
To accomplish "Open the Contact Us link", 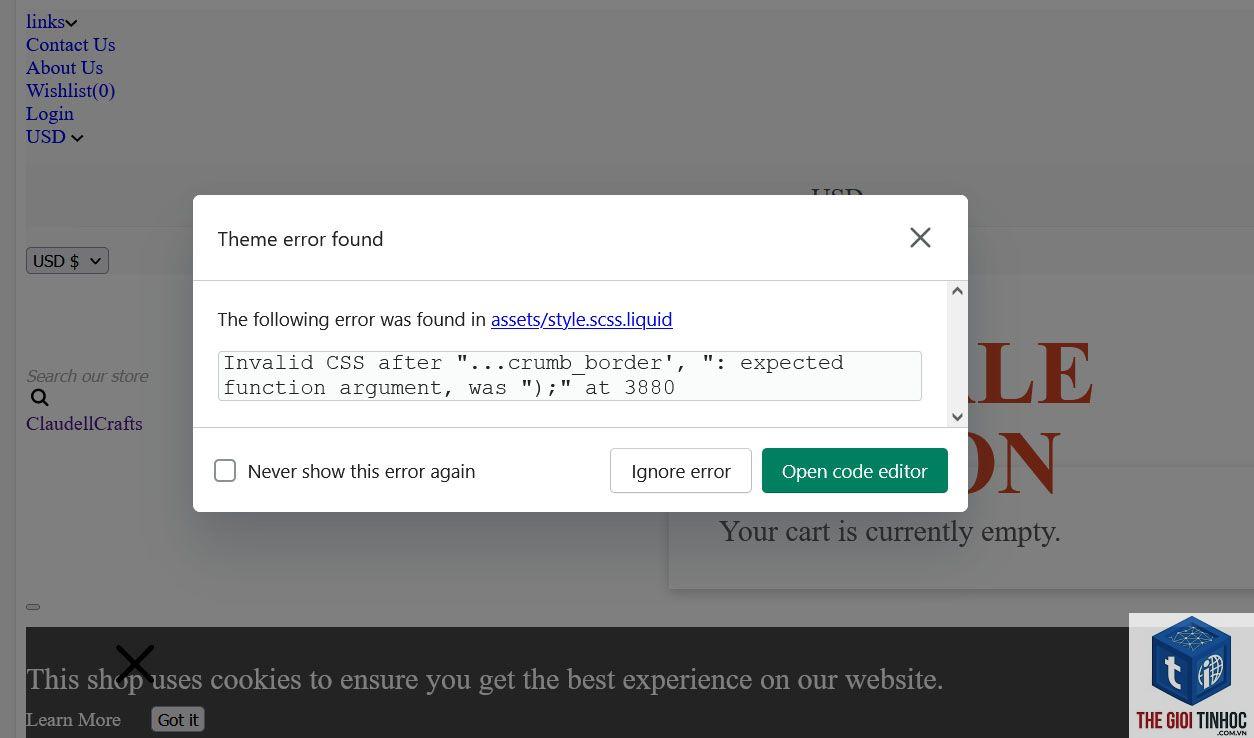I will [70, 44].
